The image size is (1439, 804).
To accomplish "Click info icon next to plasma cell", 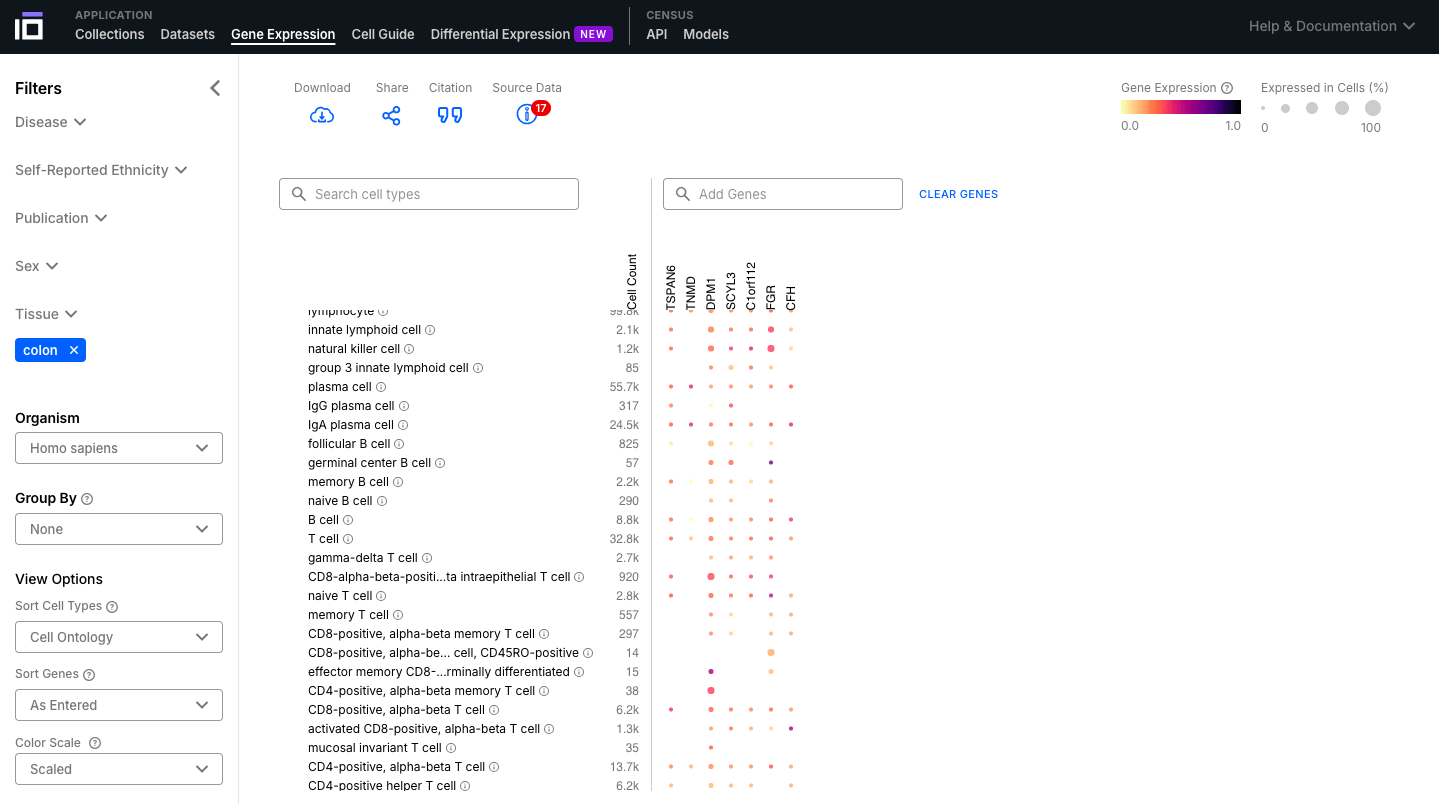I will 381,387.
